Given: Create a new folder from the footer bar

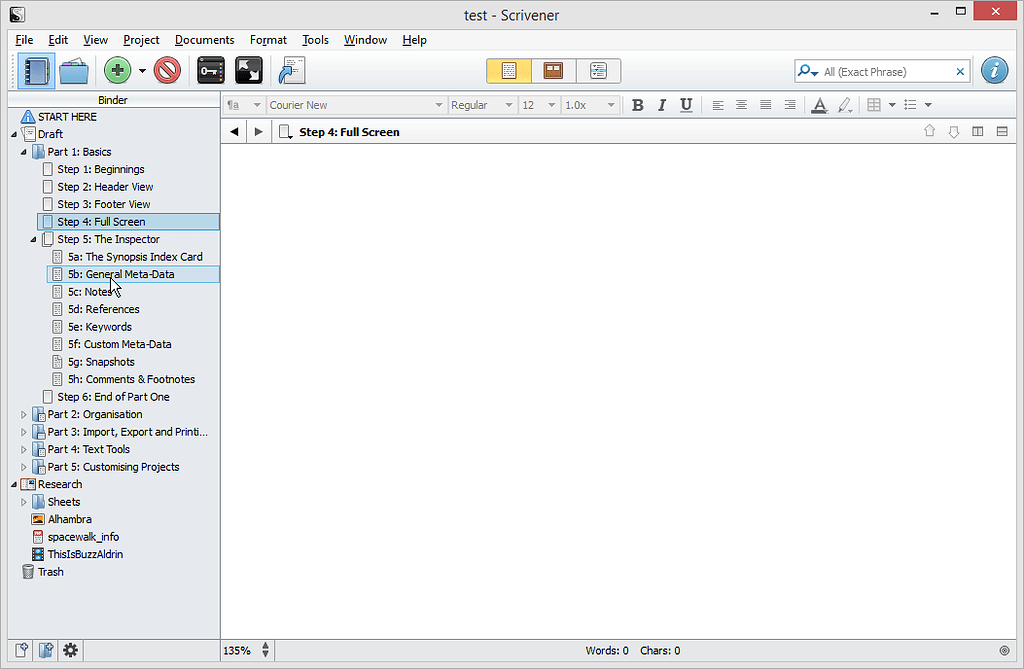Looking at the screenshot, I should (x=46, y=650).
